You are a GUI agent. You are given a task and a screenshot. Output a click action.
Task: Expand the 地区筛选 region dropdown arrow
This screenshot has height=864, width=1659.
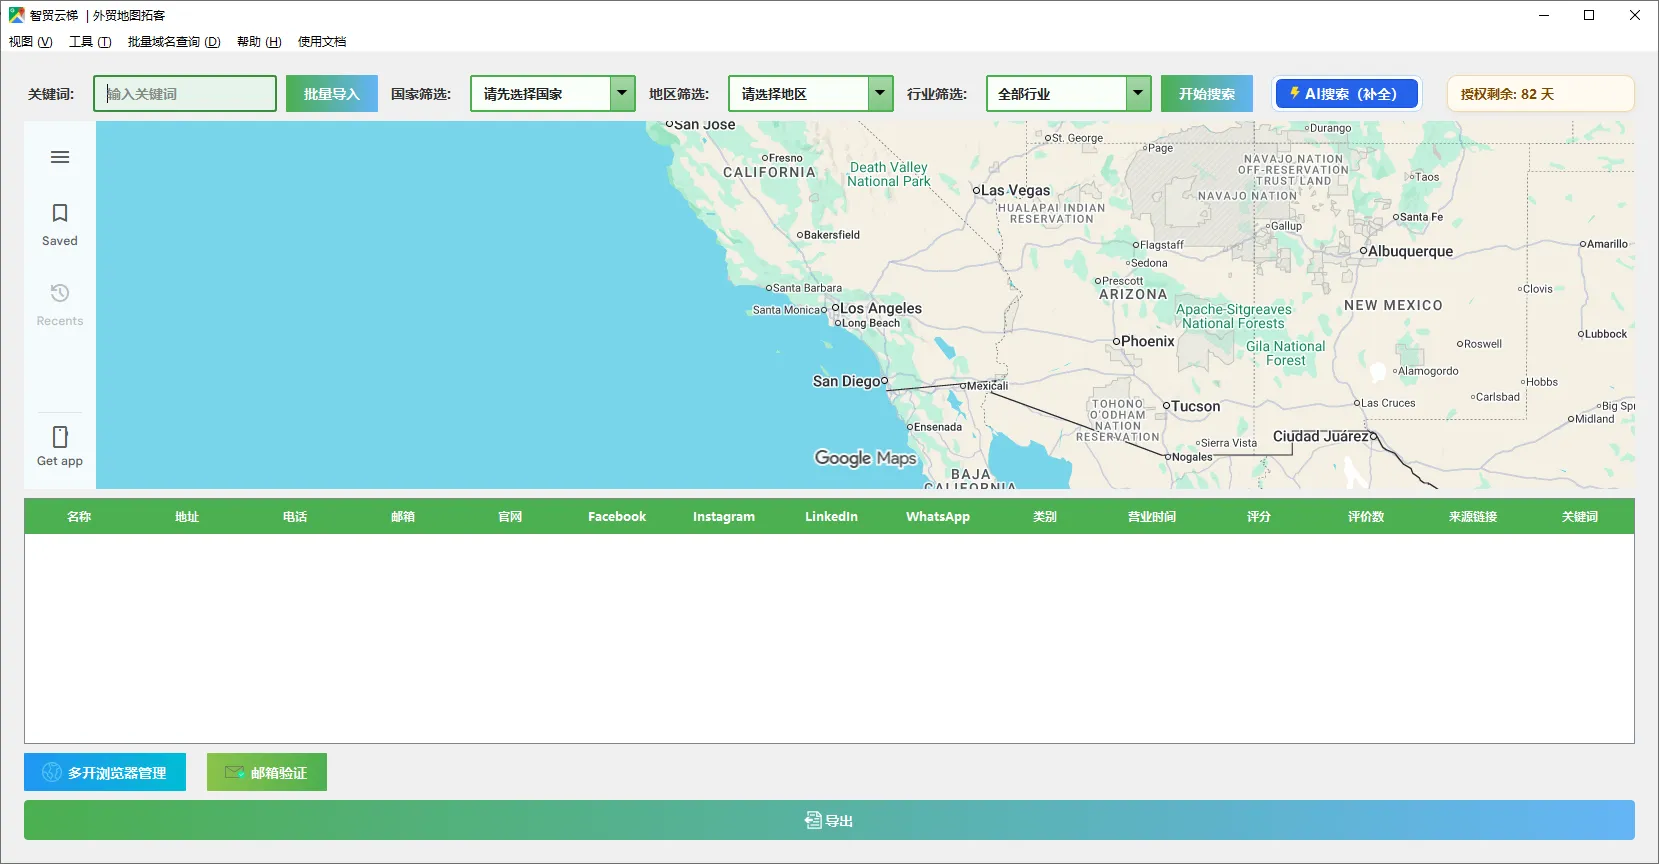point(880,94)
